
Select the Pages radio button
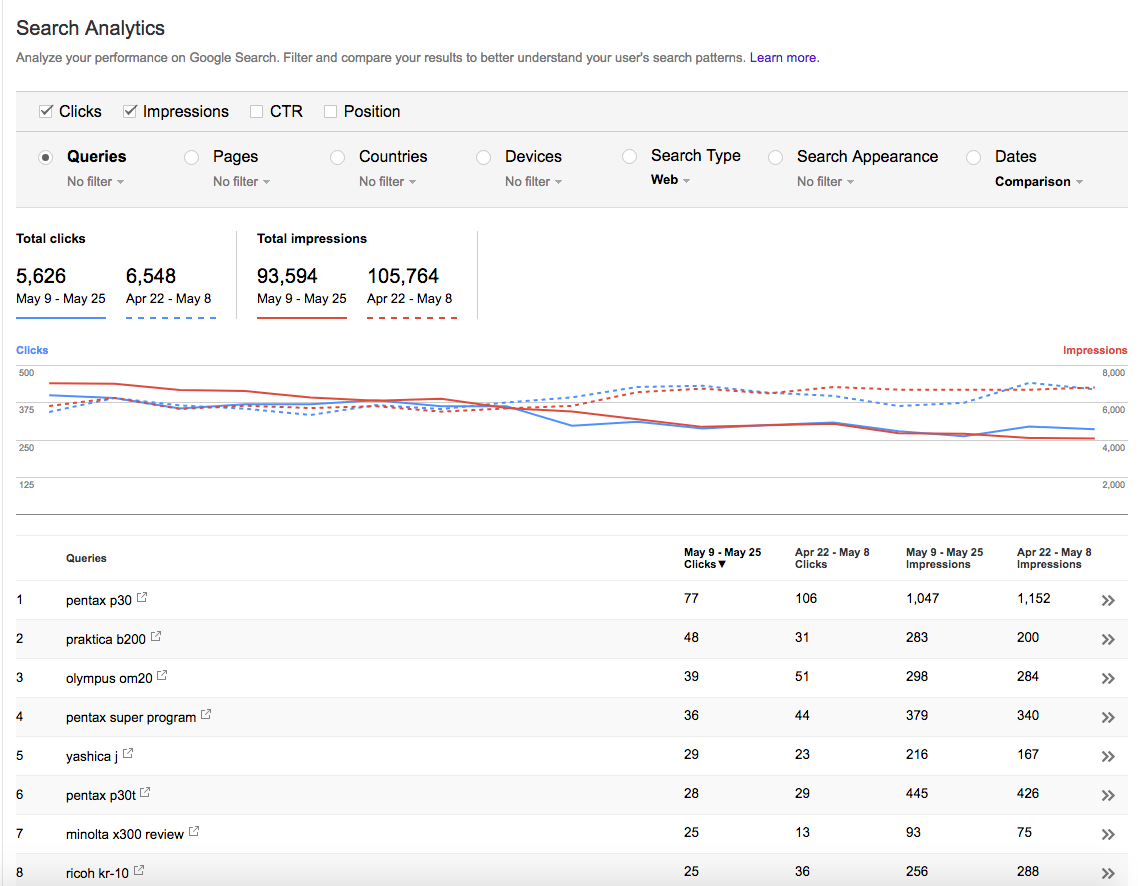[x=192, y=157]
